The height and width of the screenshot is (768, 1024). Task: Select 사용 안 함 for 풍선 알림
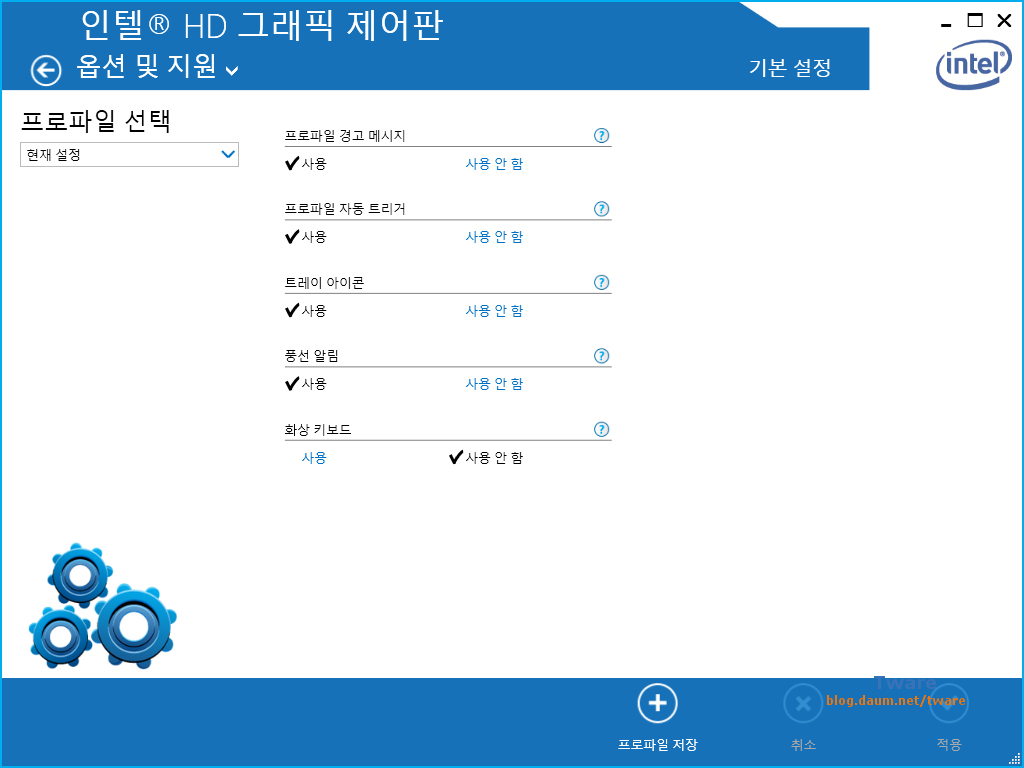(x=494, y=384)
